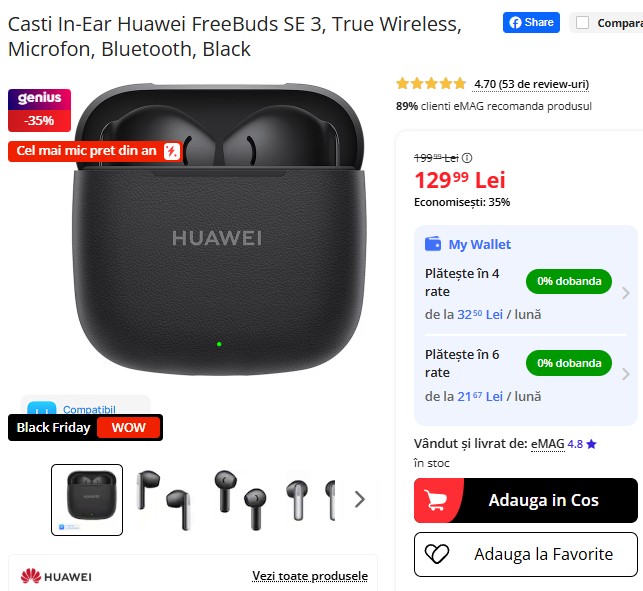The width and height of the screenshot is (643, 591).
Task: Tick the Compara checkbox
Action: tap(582, 23)
